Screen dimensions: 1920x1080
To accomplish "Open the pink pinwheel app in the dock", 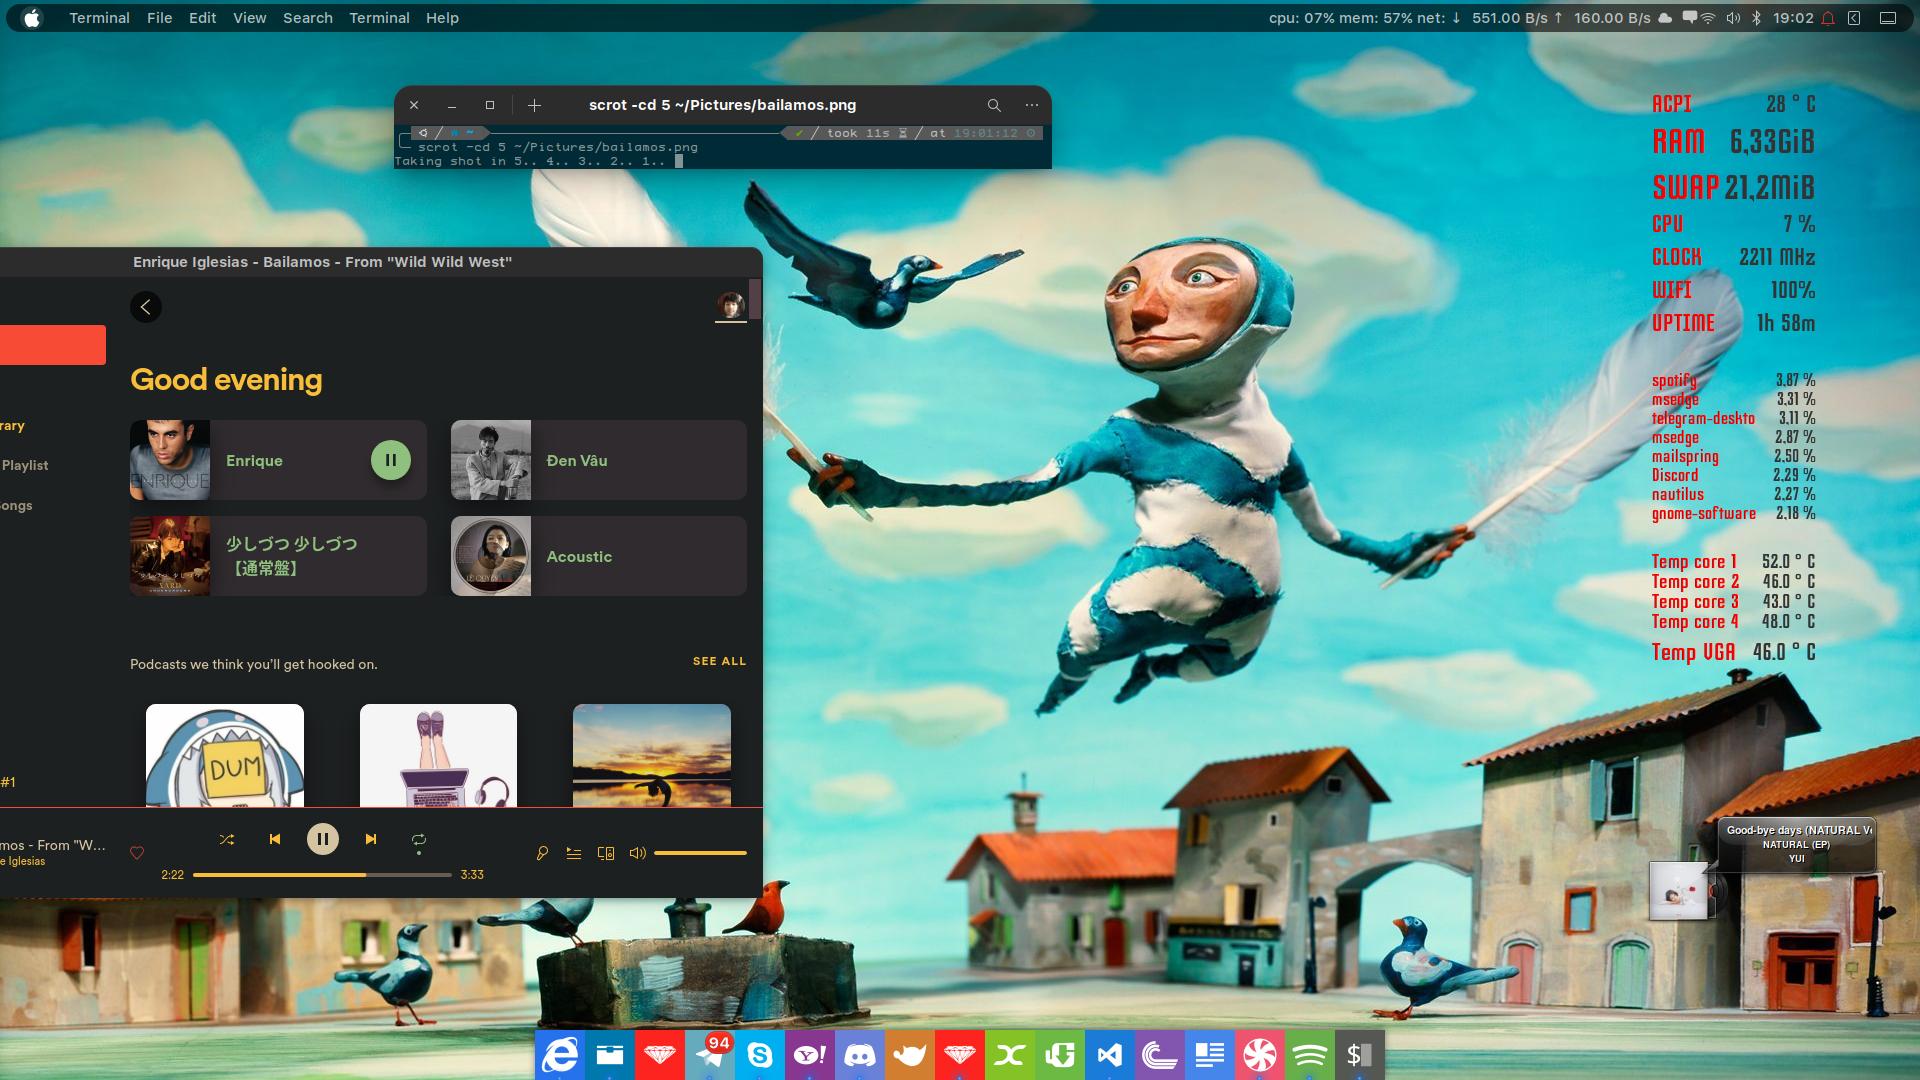I will 1260,1055.
